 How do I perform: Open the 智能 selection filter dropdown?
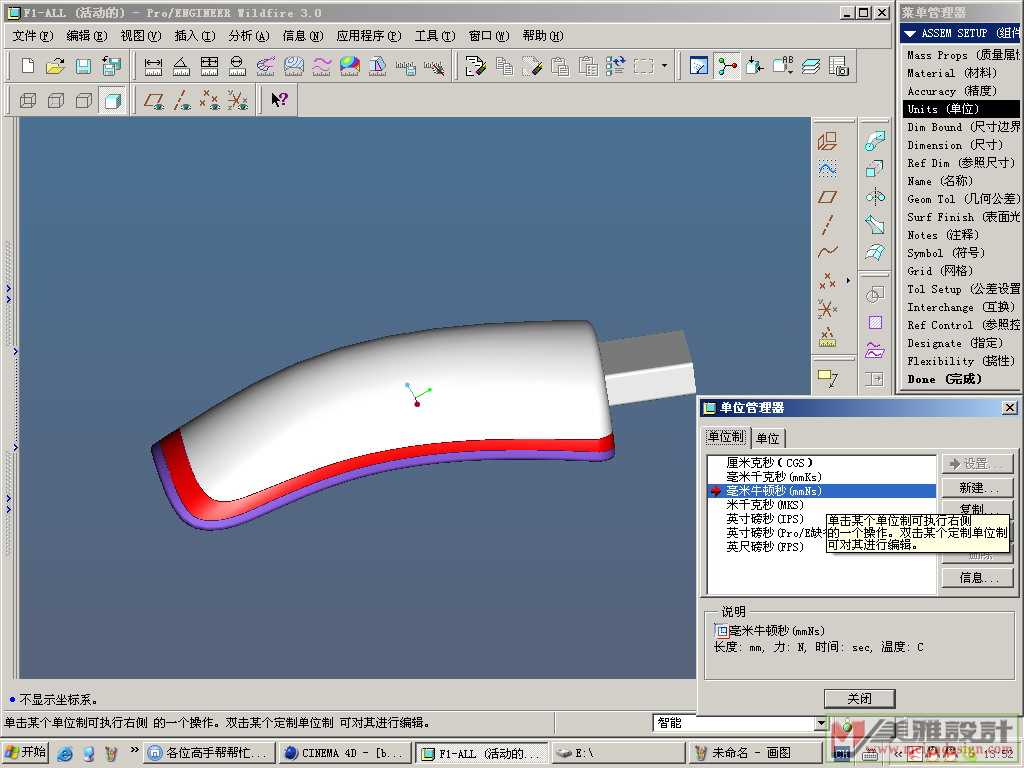(821, 723)
